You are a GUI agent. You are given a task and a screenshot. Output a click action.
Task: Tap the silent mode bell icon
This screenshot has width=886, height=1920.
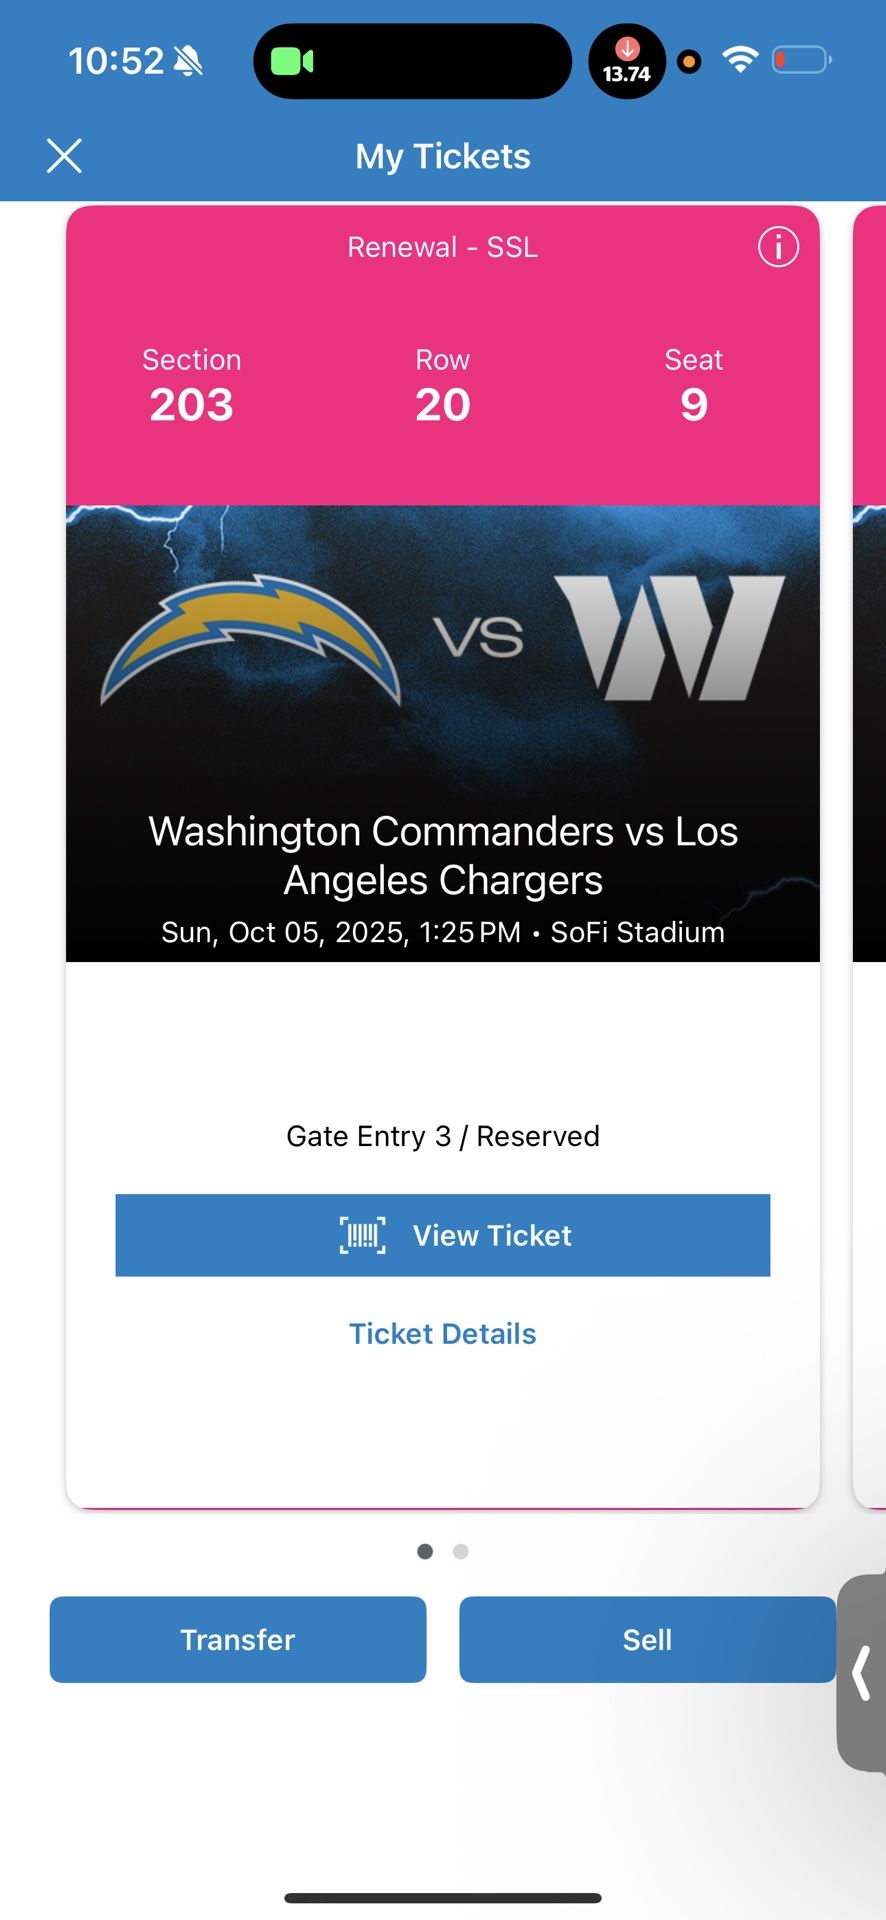click(x=188, y=62)
